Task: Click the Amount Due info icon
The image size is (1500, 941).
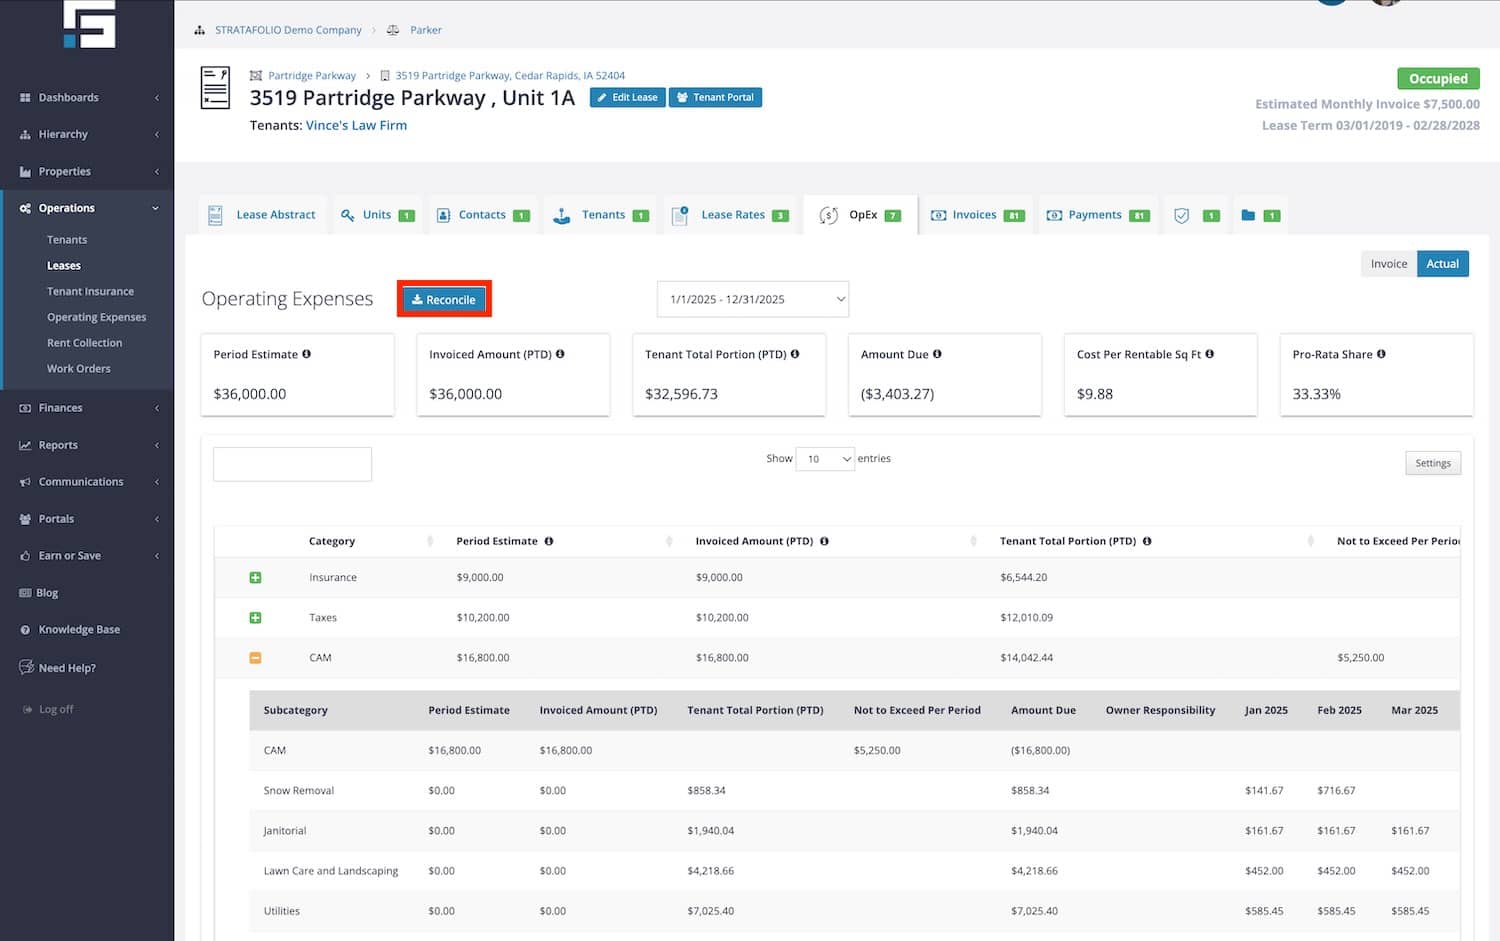Action: pos(937,354)
